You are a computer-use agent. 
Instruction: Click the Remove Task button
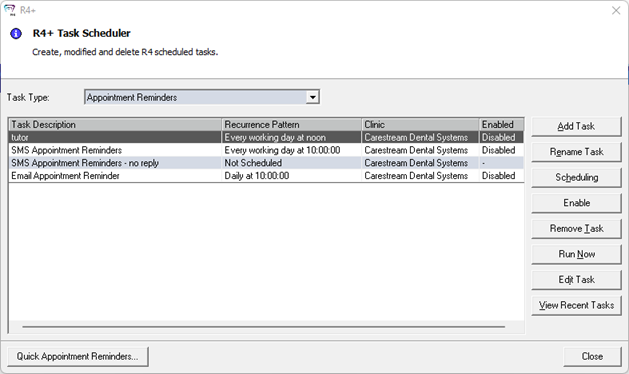(576, 229)
